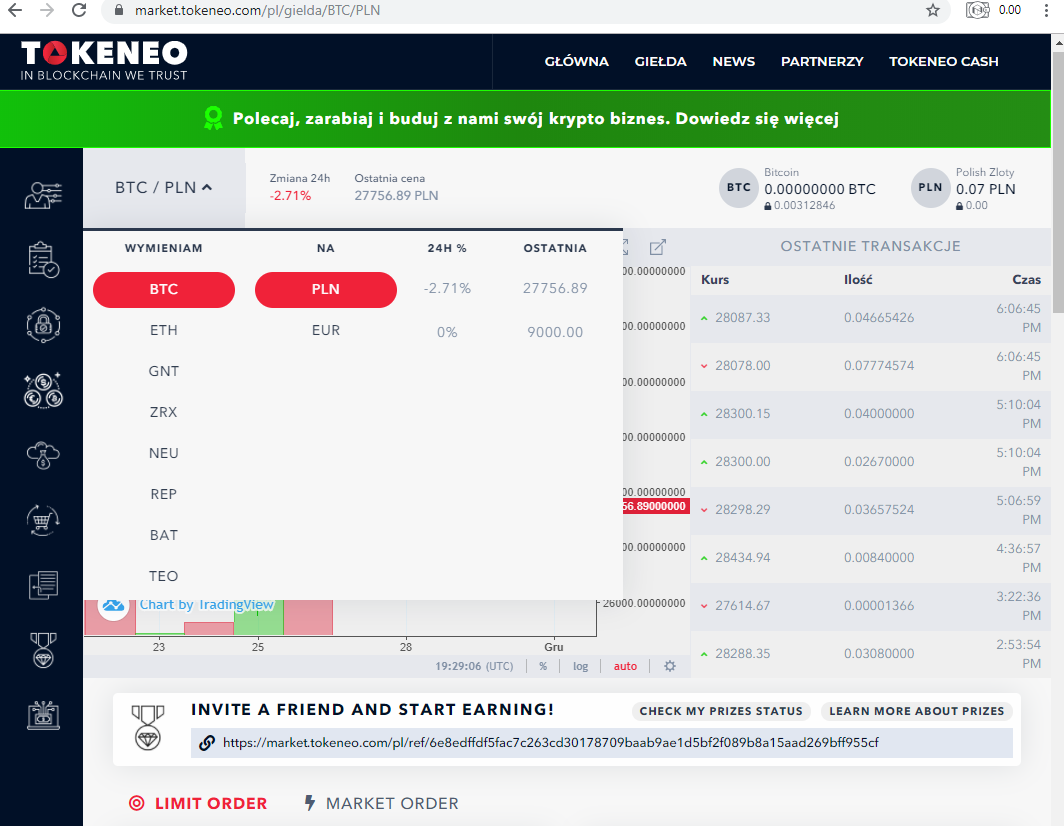Click the 28298.29 transaction row

pyautogui.click(x=871, y=510)
